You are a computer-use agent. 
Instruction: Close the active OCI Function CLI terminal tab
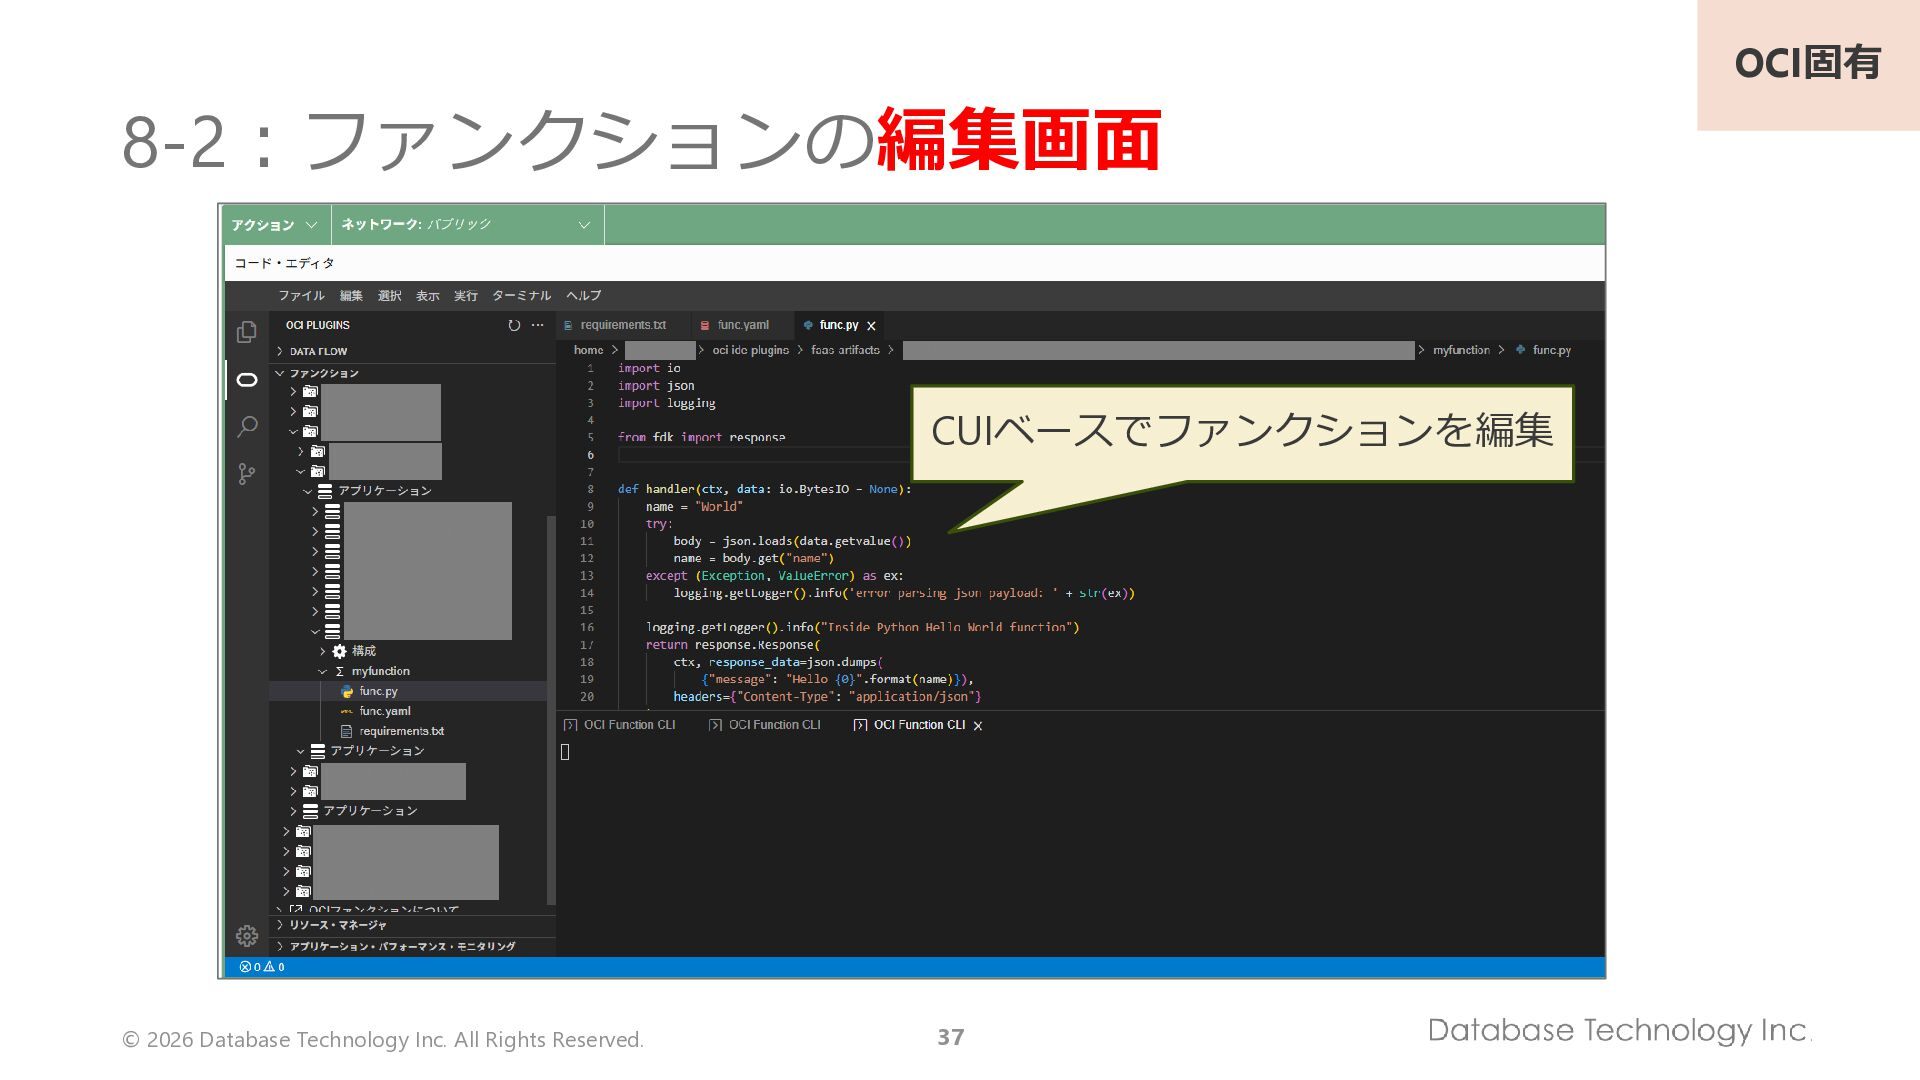click(x=978, y=726)
